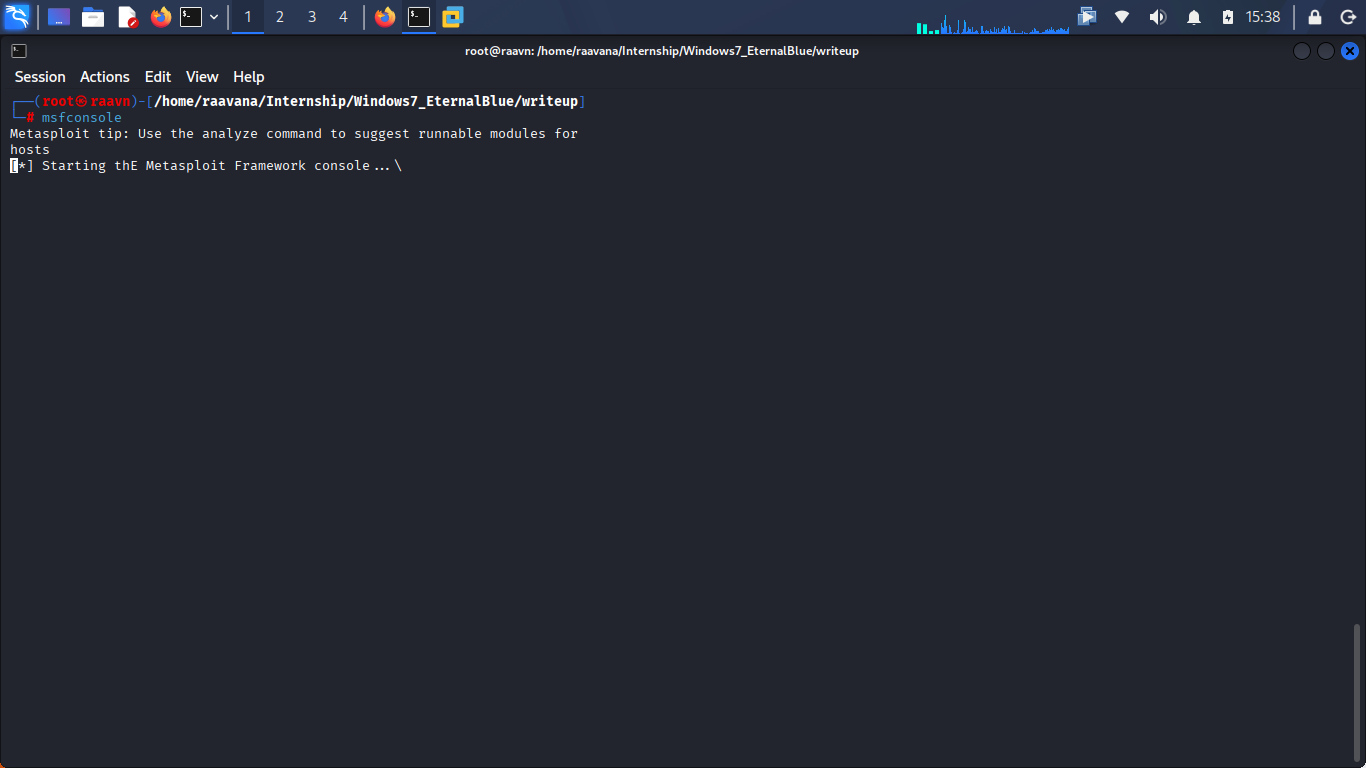Minimize the terminal window
The height and width of the screenshot is (768, 1366).
pyautogui.click(x=1302, y=51)
